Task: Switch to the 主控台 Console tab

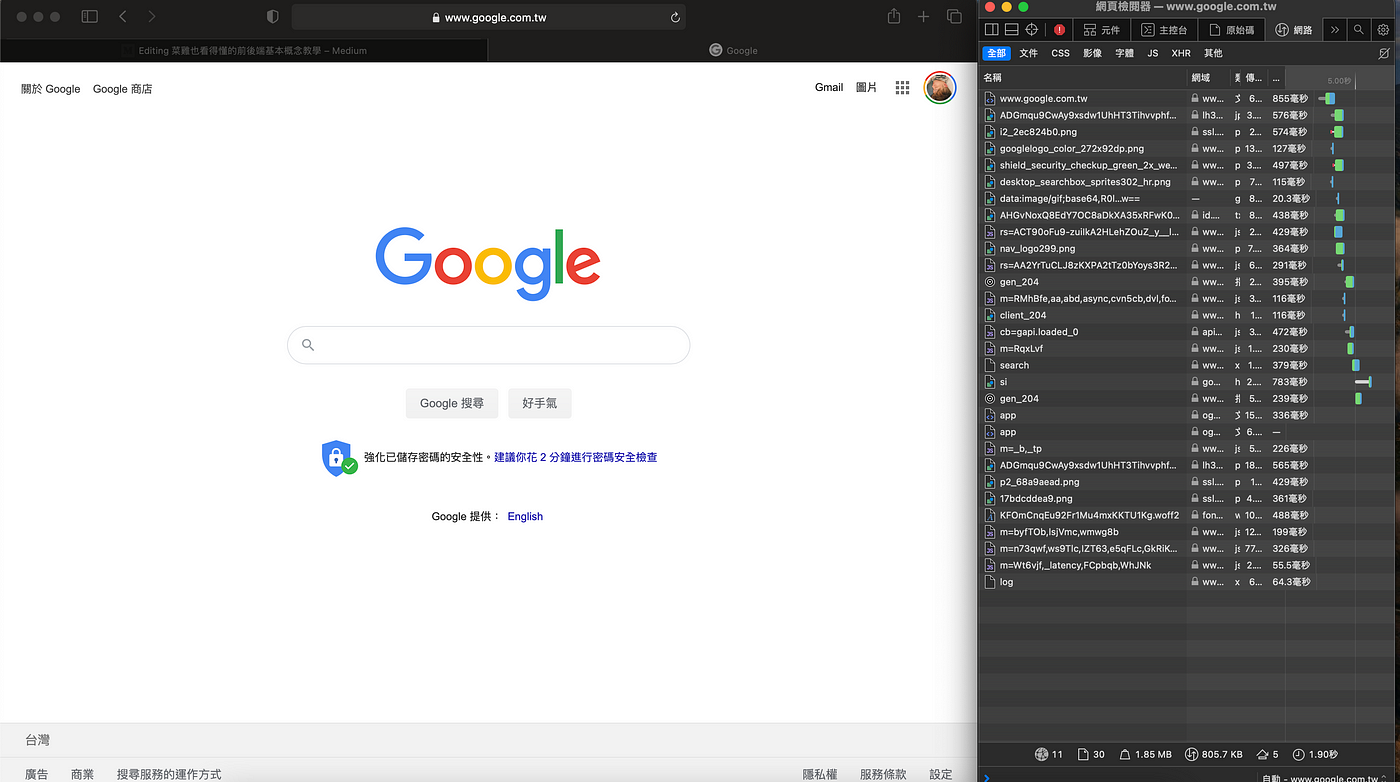Action: [x=1164, y=30]
